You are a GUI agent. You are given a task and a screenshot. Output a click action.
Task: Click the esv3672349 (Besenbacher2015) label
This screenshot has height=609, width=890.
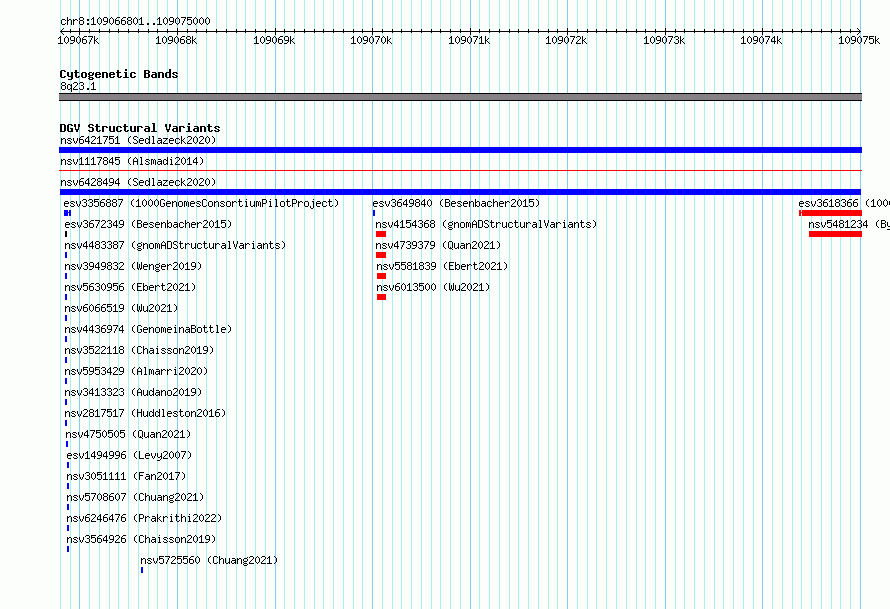[148, 224]
